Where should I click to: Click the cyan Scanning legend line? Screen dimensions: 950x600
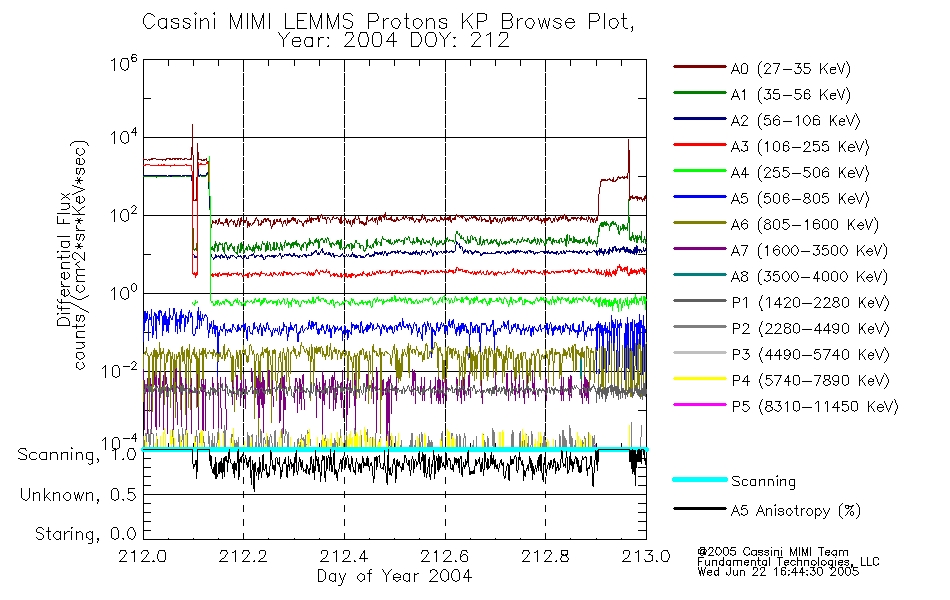700,479
